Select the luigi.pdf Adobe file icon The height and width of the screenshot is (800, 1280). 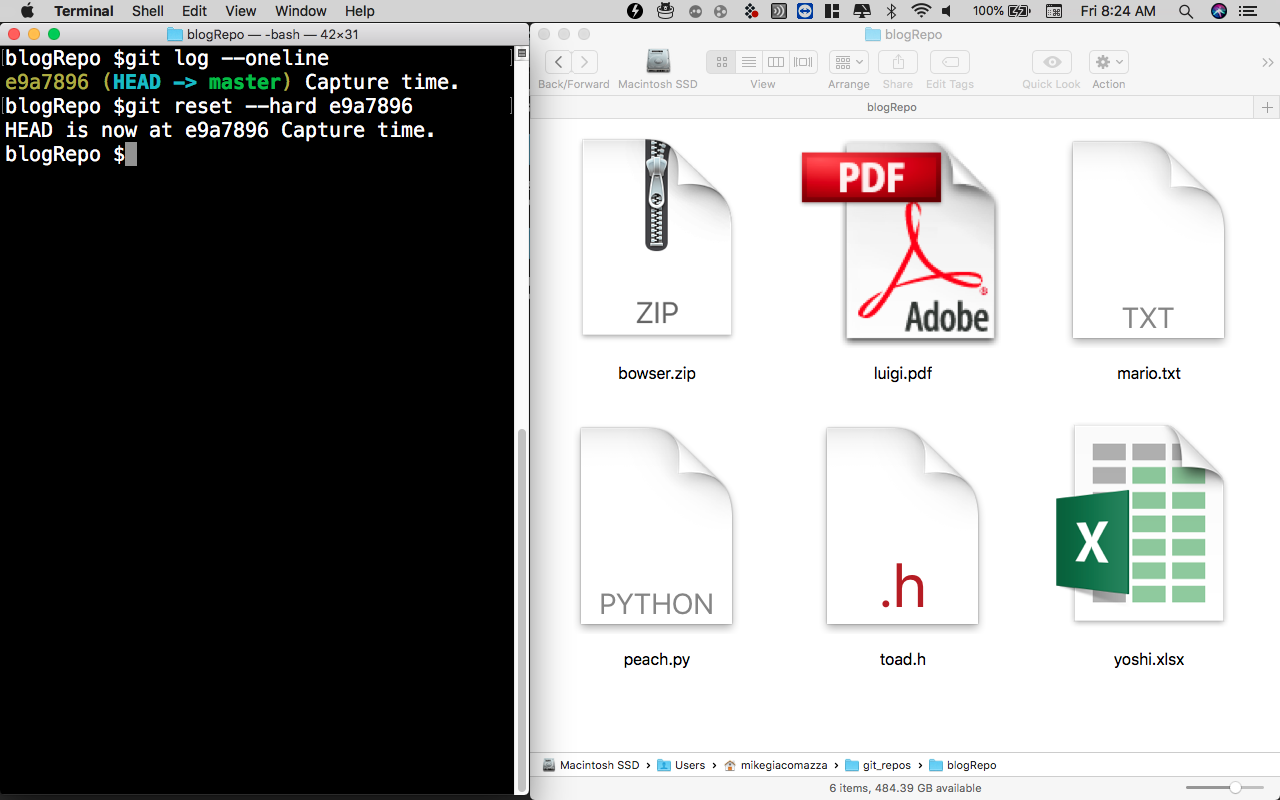point(902,242)
